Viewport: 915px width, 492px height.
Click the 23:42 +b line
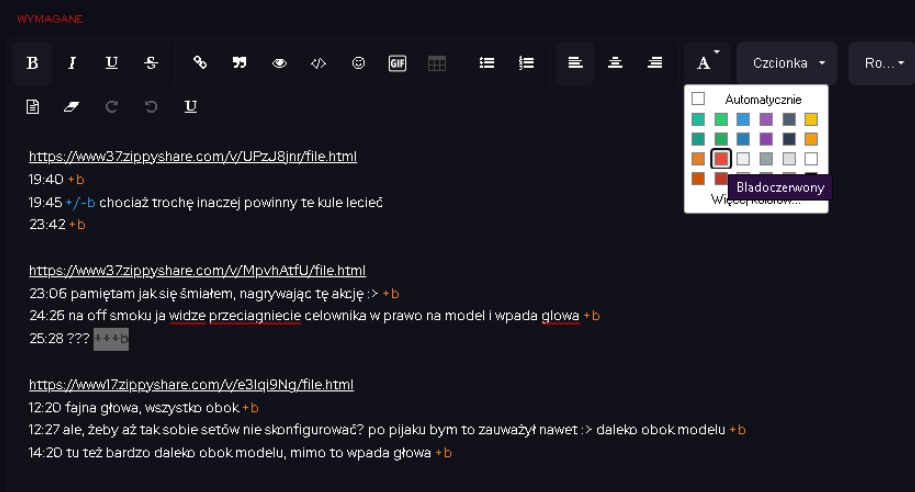[57, 225]
